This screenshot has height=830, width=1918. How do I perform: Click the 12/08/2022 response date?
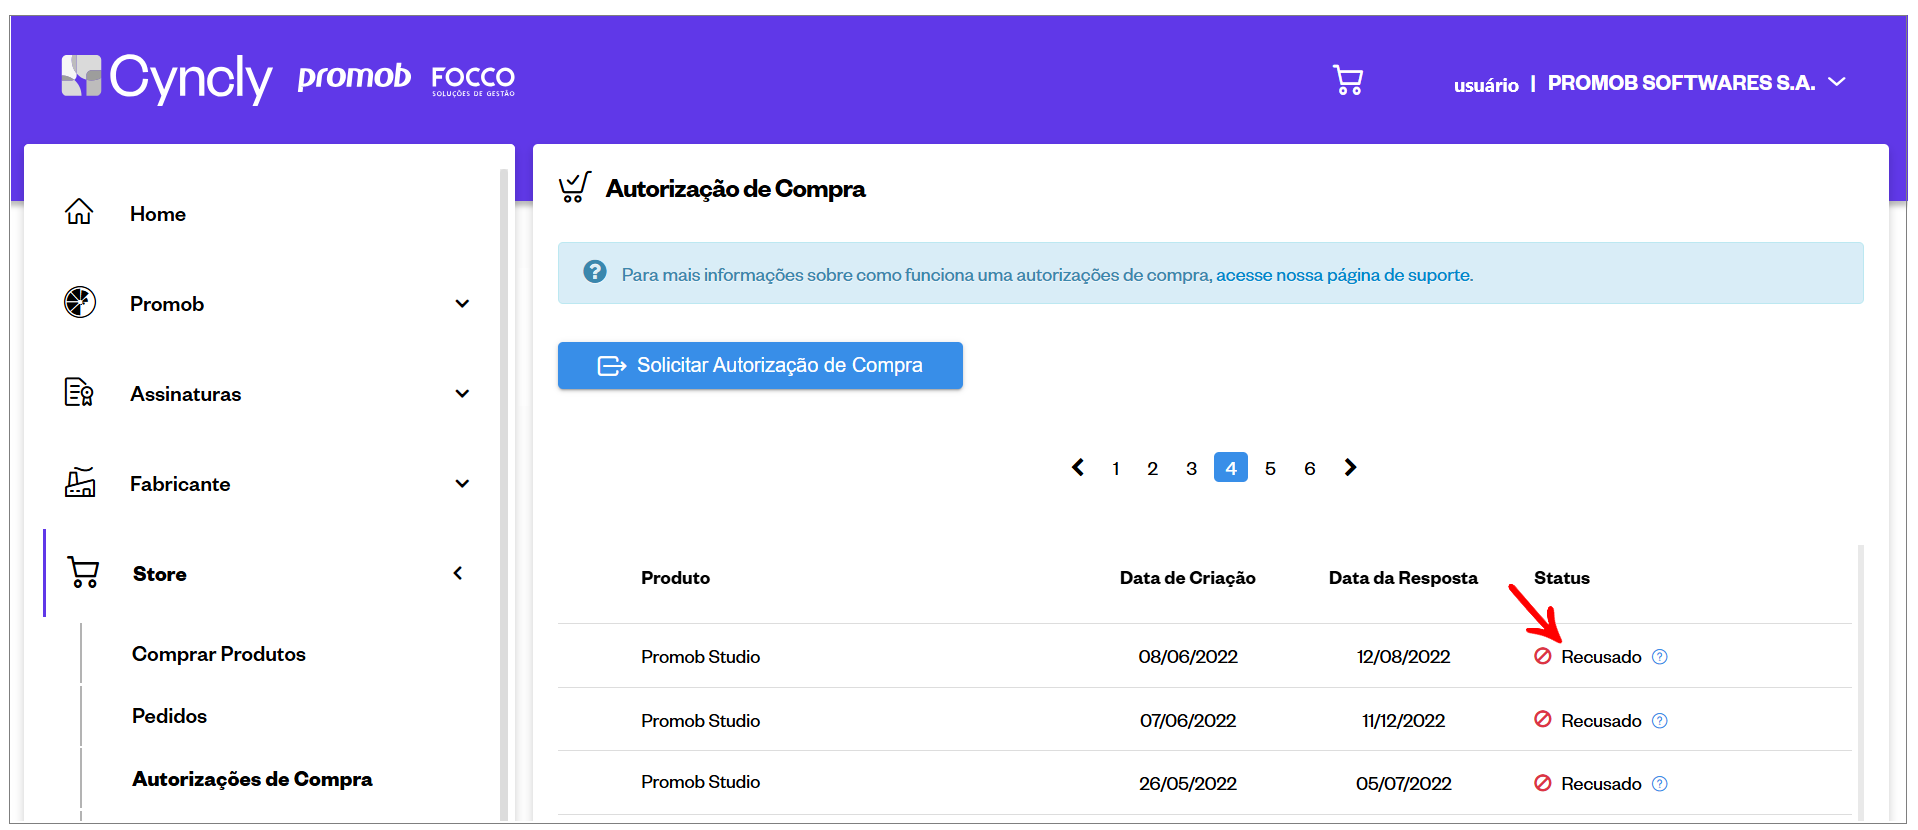point(1403,657)
